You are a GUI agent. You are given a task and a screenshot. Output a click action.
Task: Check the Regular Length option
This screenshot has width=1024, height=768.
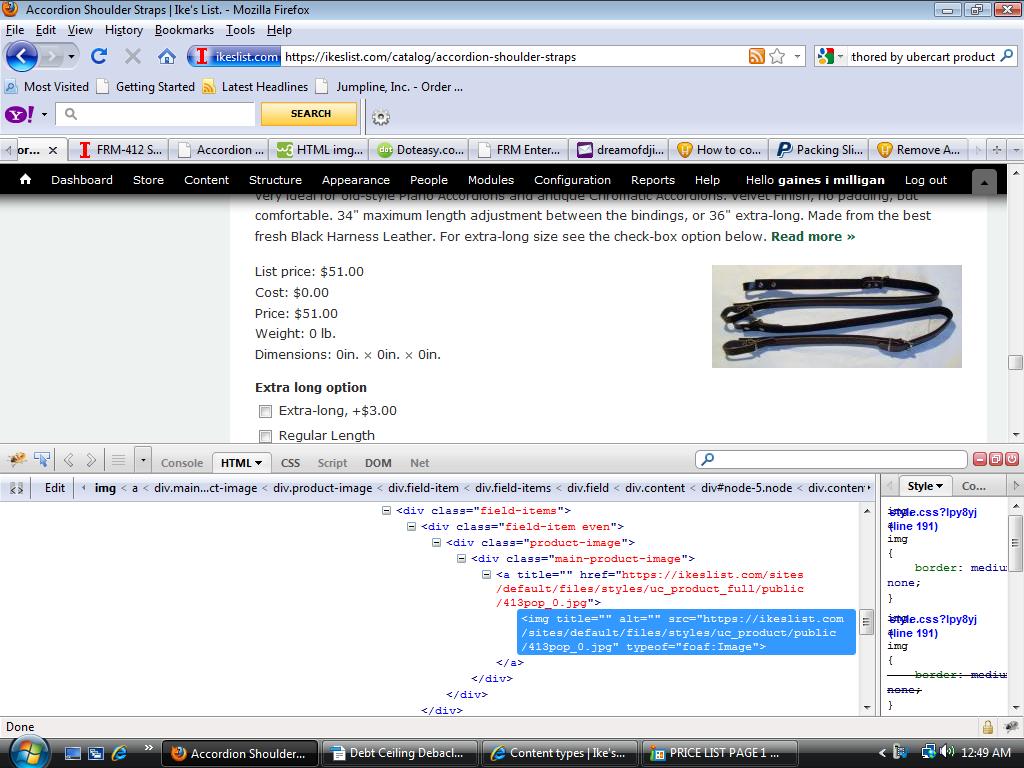[x=265, y=436]
